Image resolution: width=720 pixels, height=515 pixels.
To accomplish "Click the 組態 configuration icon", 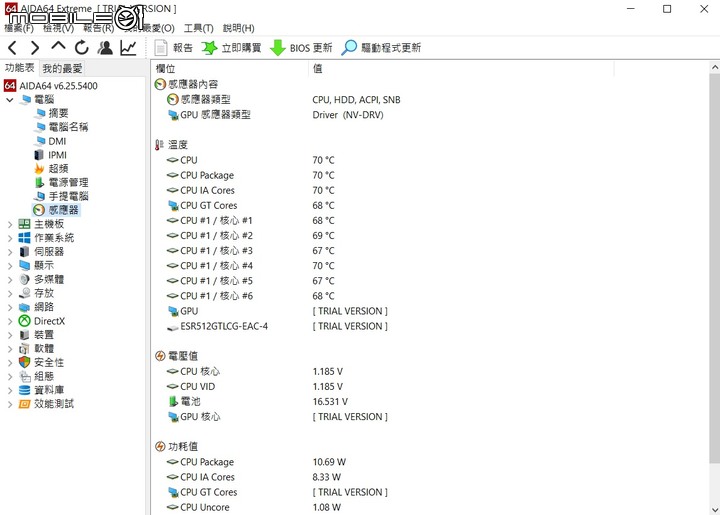I will (x=24, y=376).
